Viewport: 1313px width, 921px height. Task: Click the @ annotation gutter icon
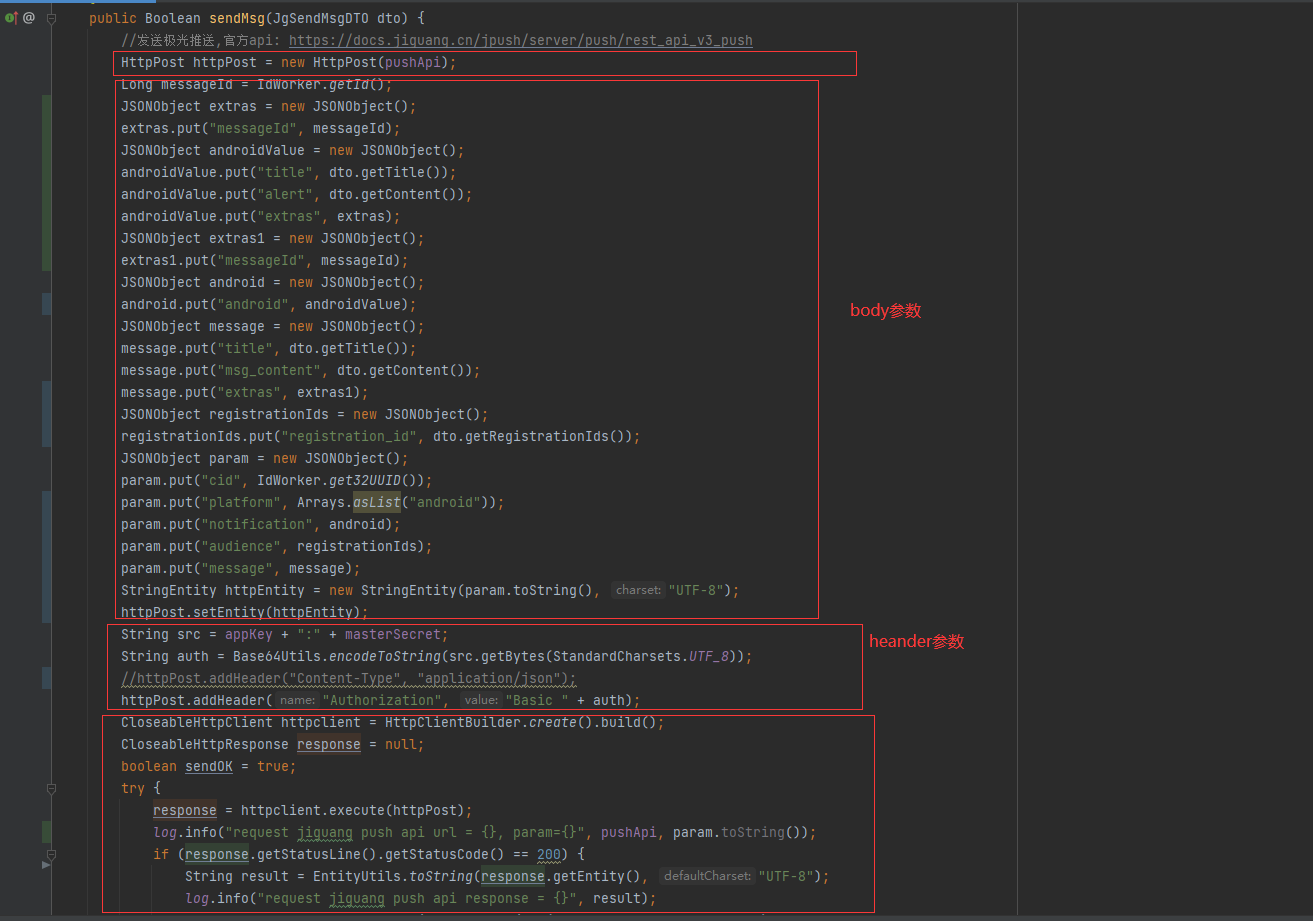28,18
